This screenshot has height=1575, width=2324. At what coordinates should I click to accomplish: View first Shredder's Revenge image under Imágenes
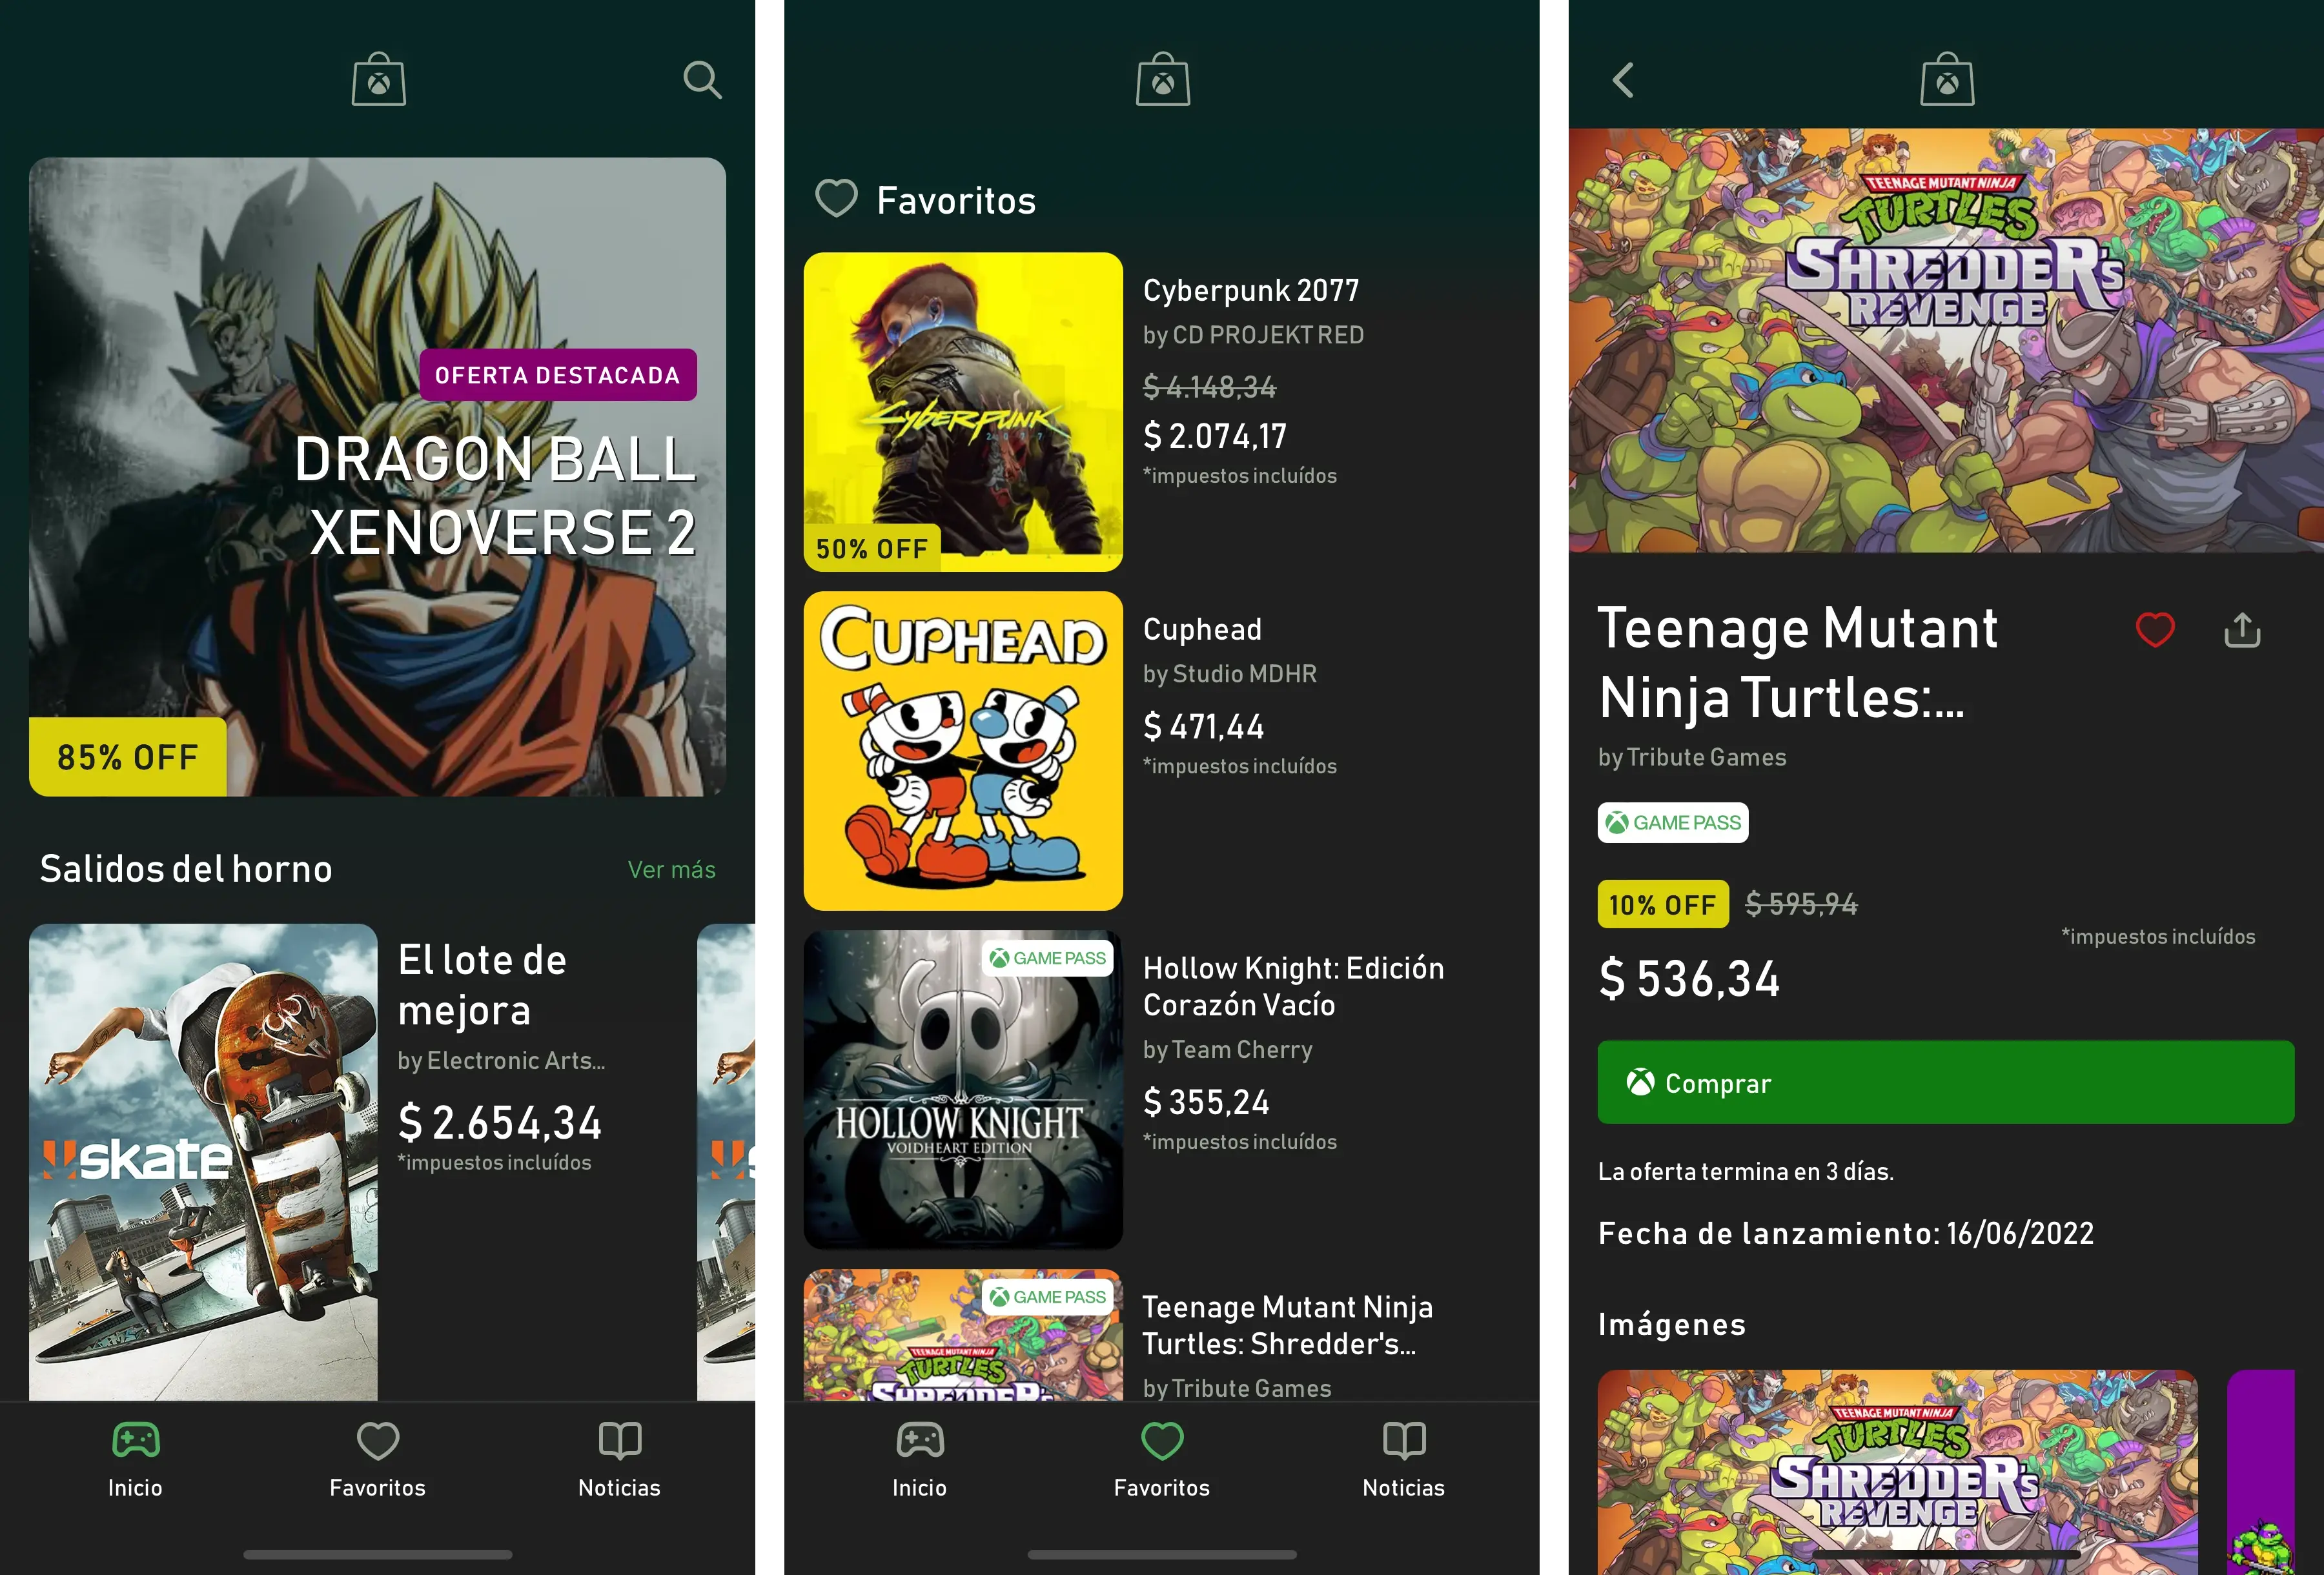point(1896,1470)
